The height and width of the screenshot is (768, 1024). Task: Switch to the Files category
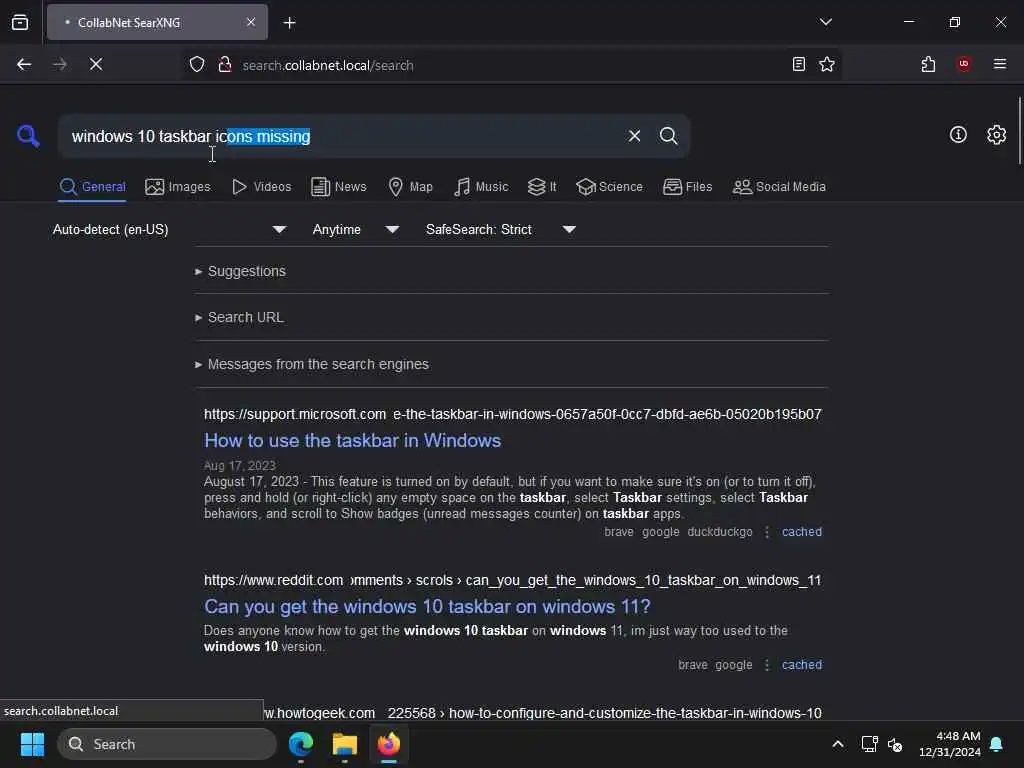tap(687, 187)
